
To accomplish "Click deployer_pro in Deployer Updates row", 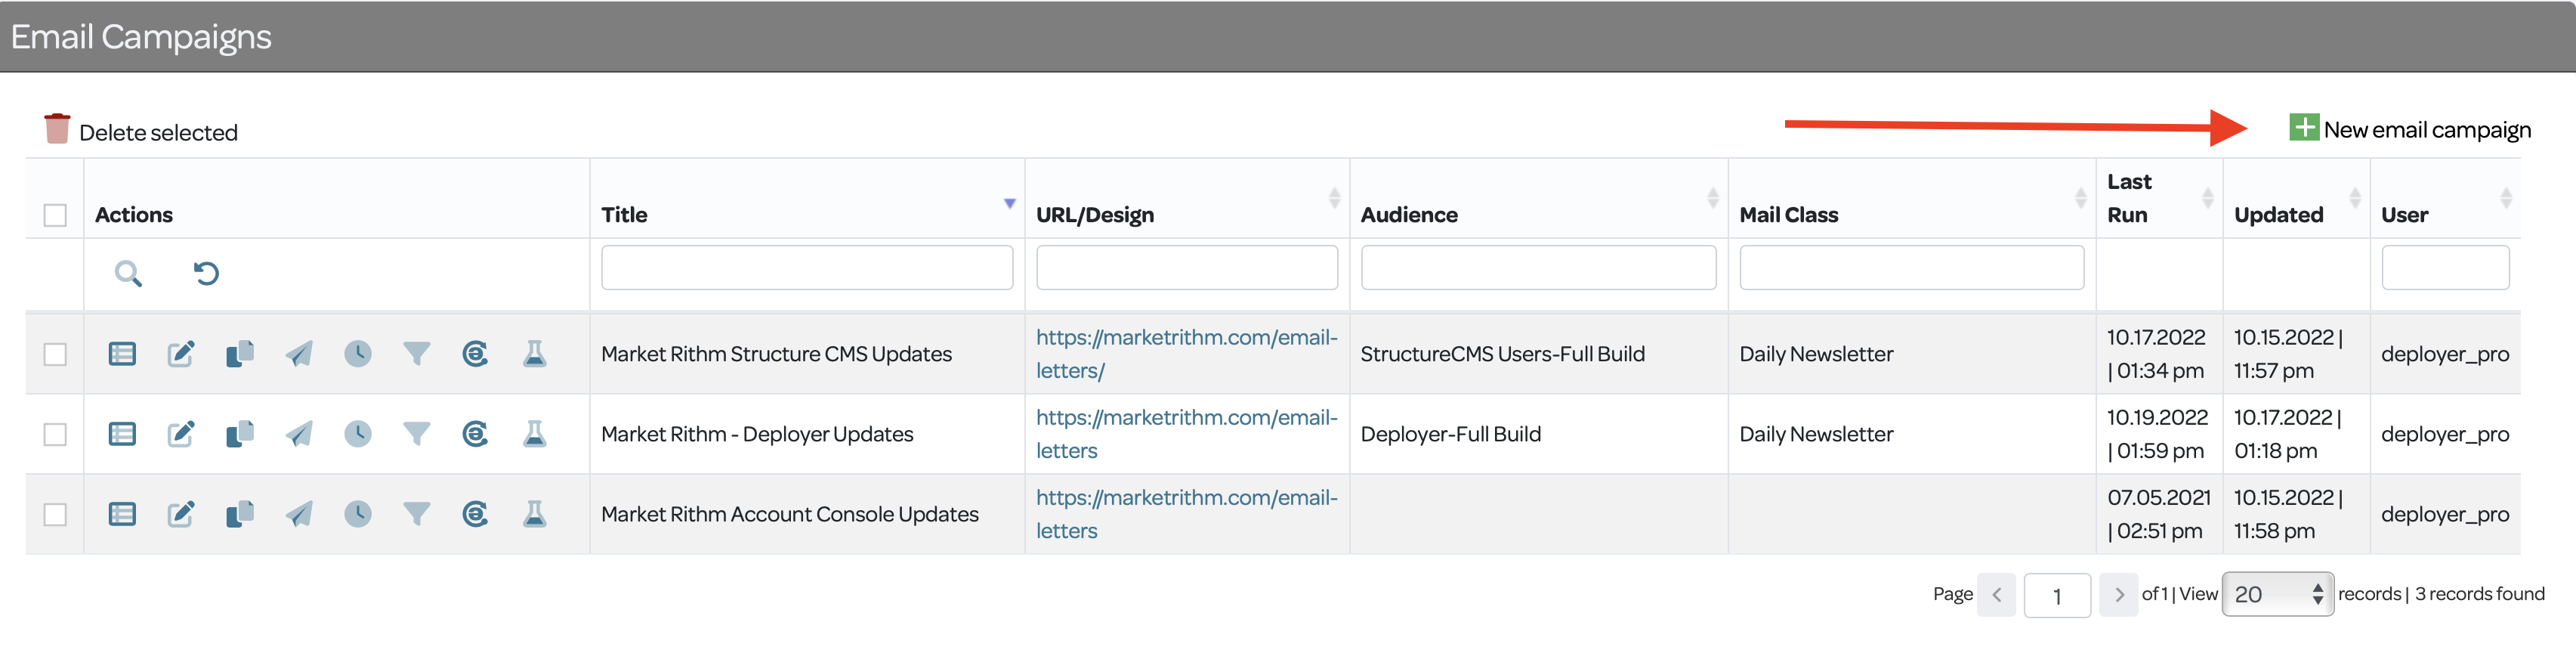I will [x=2445, y=434].
